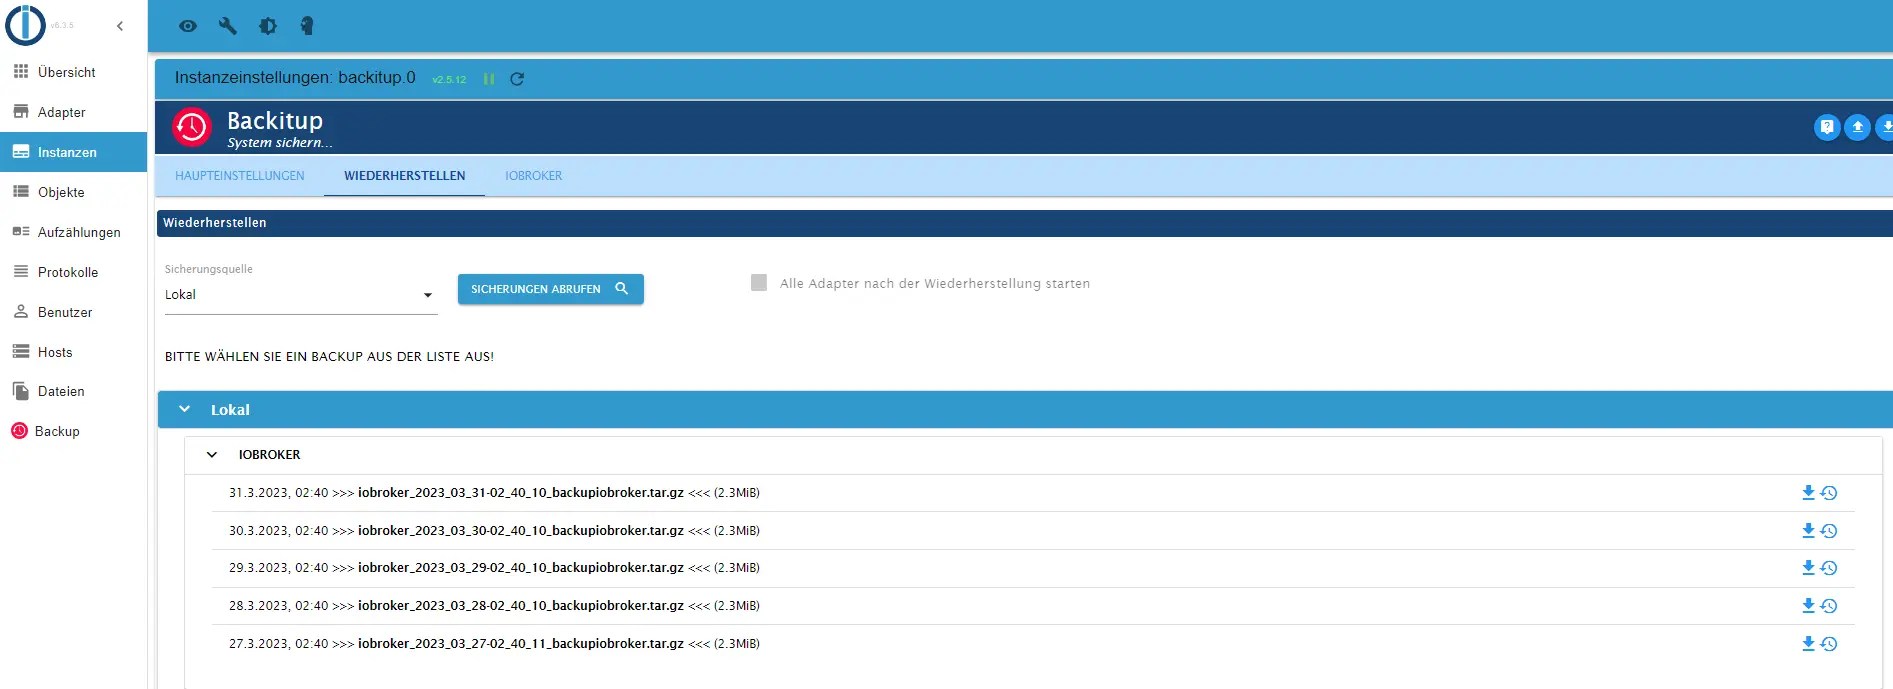This screenshot has width=1893, height=689.
Task: Open Protokolle in the sidebar
Action: click(74, 272)
